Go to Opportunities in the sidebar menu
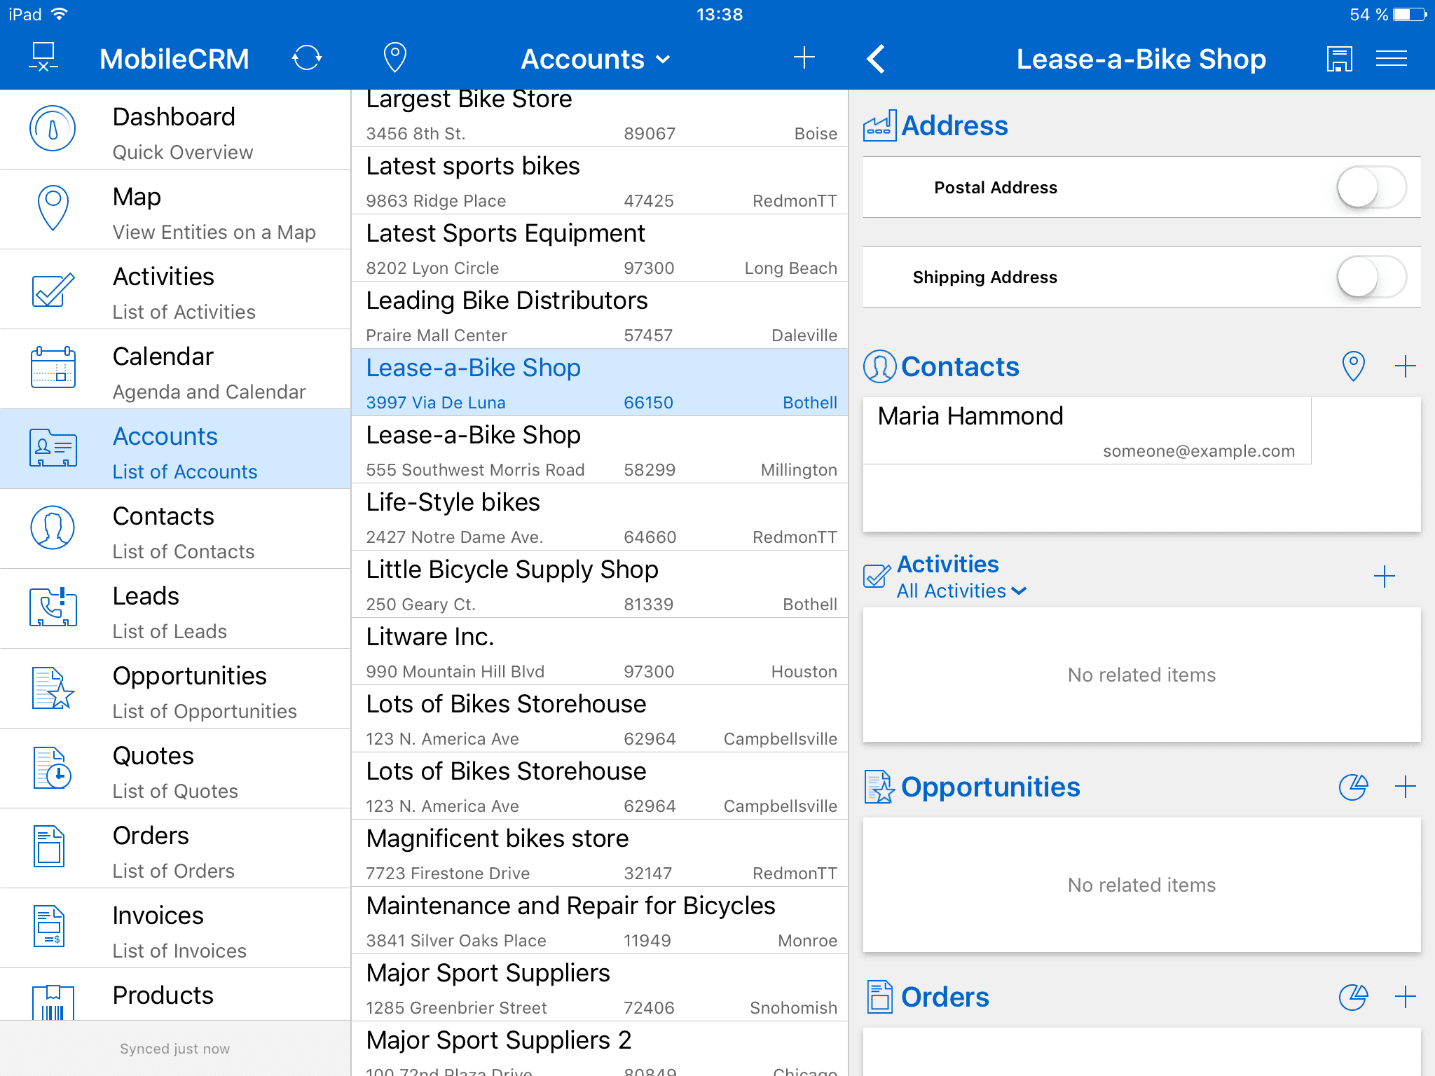The height and width of the screenshot is (1076, 1435). pyautogui.click(x=175, y=690)
